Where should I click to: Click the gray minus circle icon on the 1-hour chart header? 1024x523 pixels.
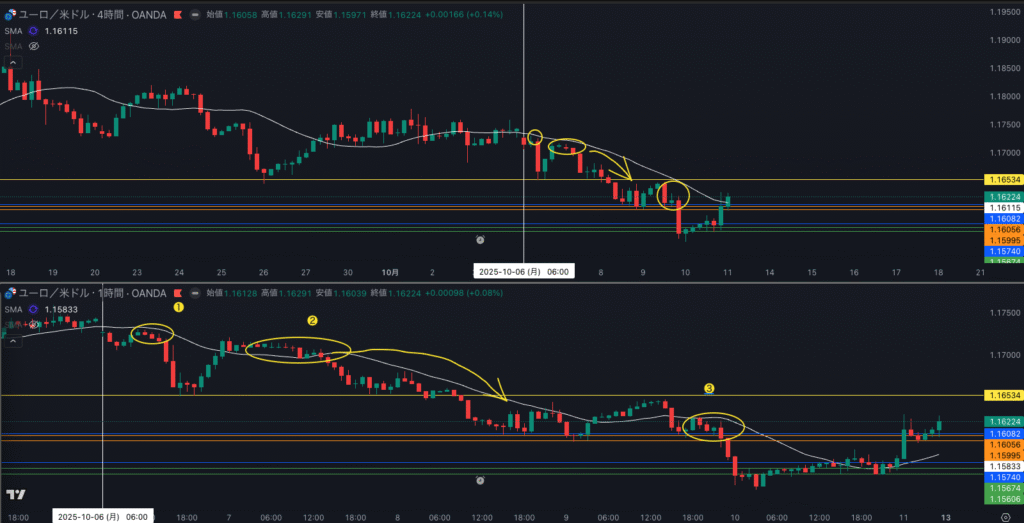194,293
